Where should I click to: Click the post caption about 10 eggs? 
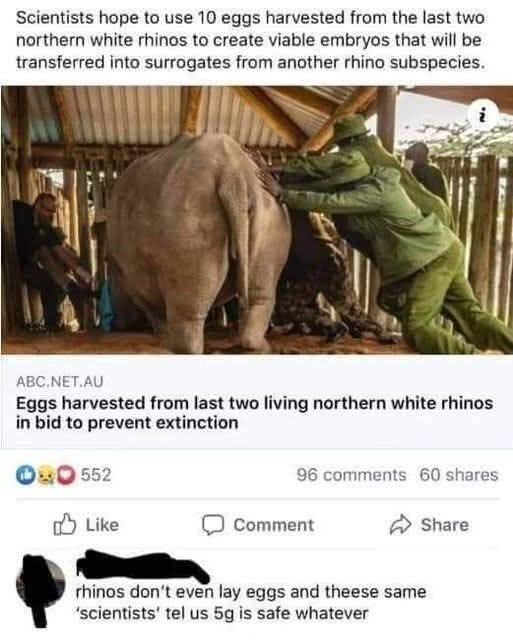(251, 40)
